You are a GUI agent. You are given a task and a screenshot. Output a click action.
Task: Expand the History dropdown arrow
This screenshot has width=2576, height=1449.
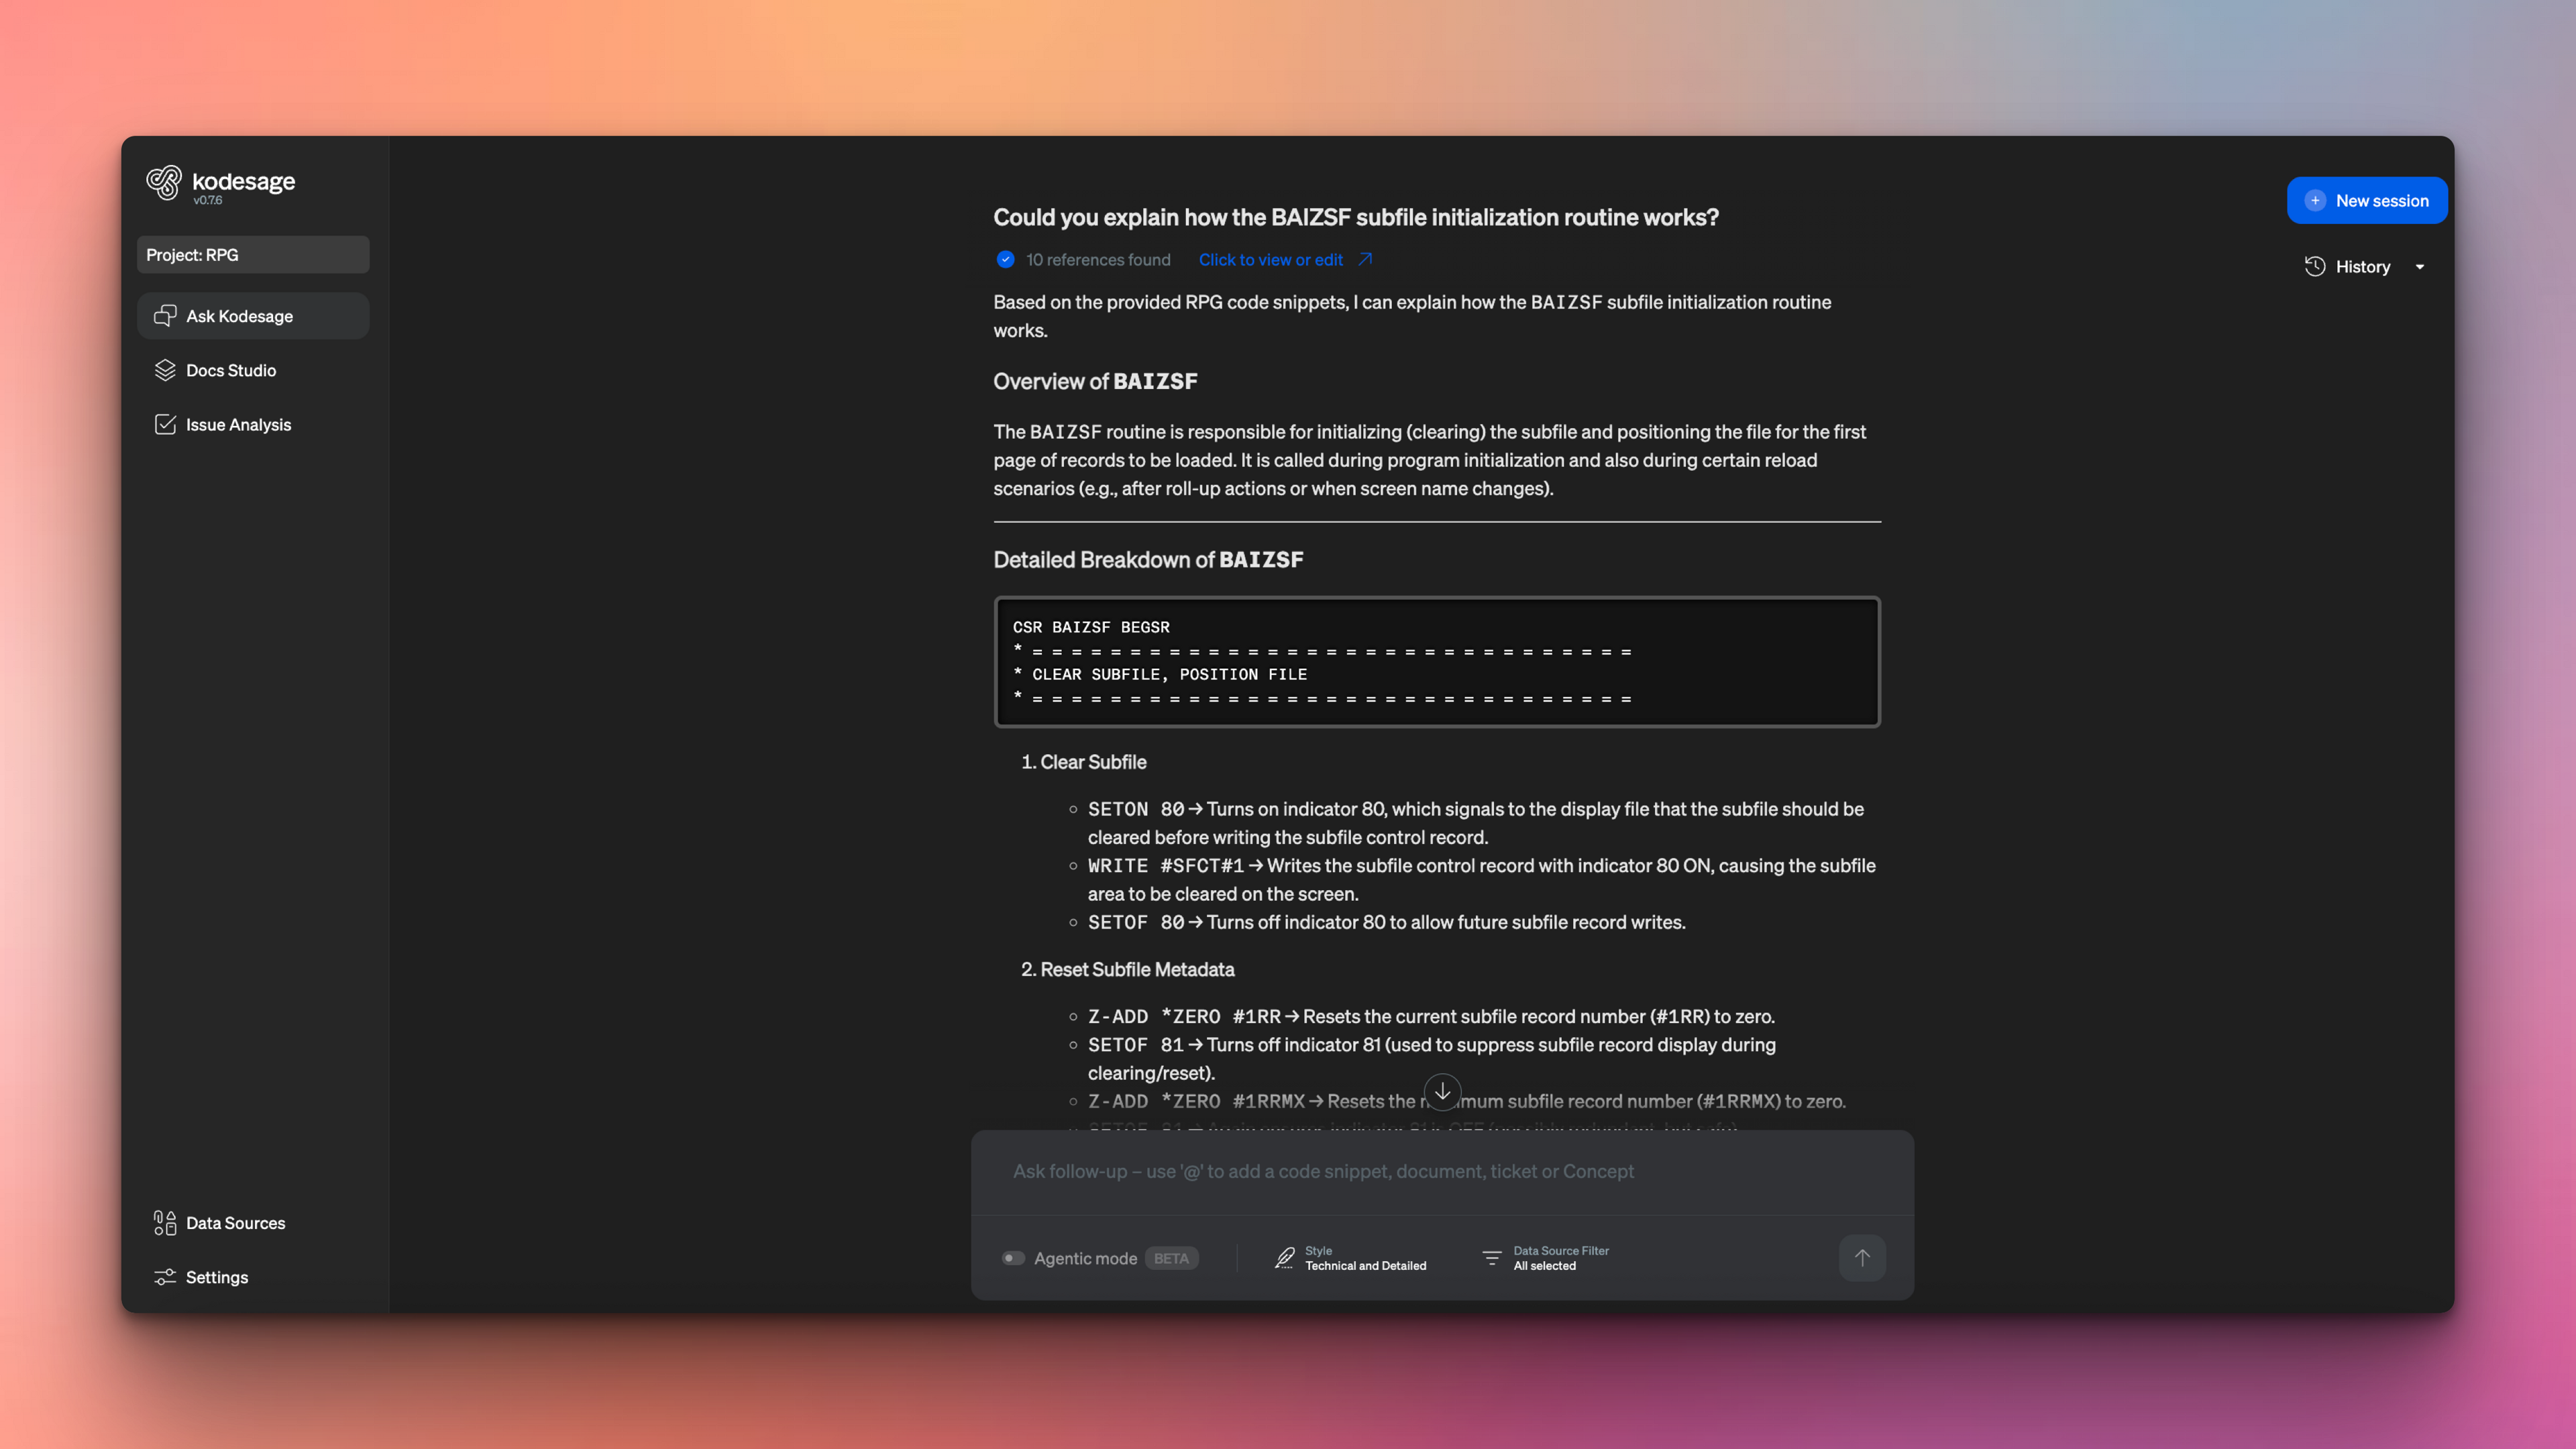[x=2420, y=267]
